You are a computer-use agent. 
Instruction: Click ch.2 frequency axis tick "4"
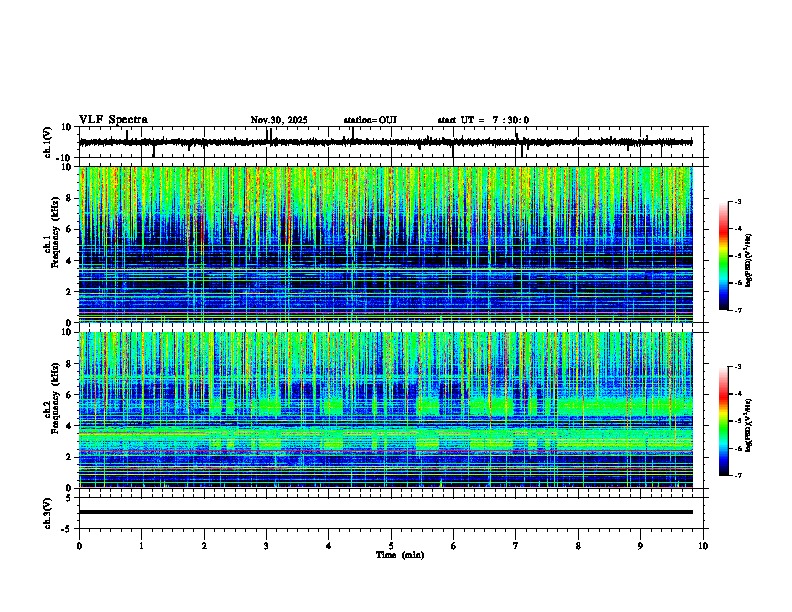coord(69,426)
